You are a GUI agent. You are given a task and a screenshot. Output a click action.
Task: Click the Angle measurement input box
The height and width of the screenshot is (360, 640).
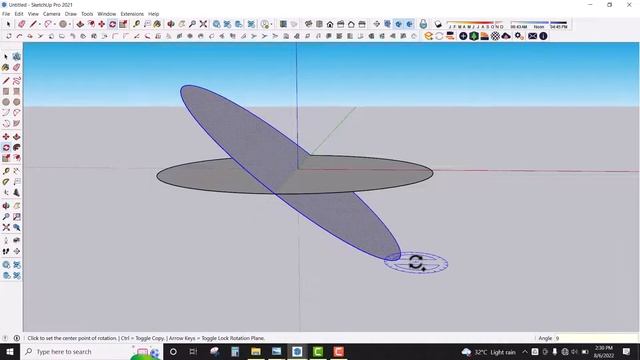[x=596, y=338]
